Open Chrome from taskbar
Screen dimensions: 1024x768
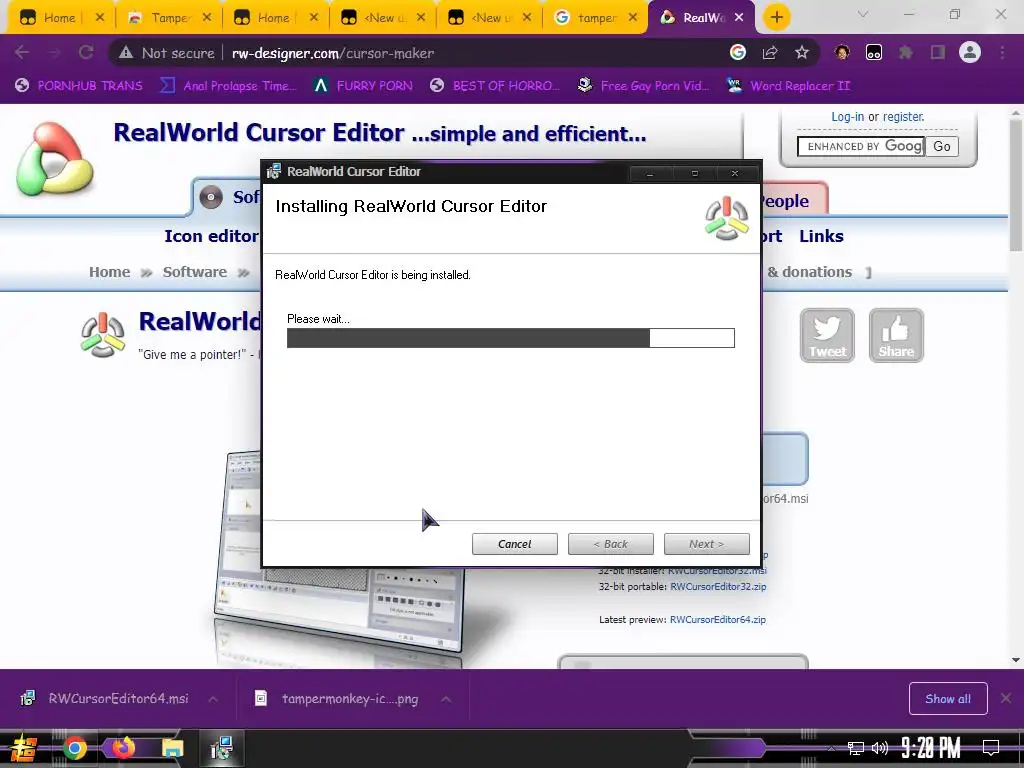(x=74, y=748)
